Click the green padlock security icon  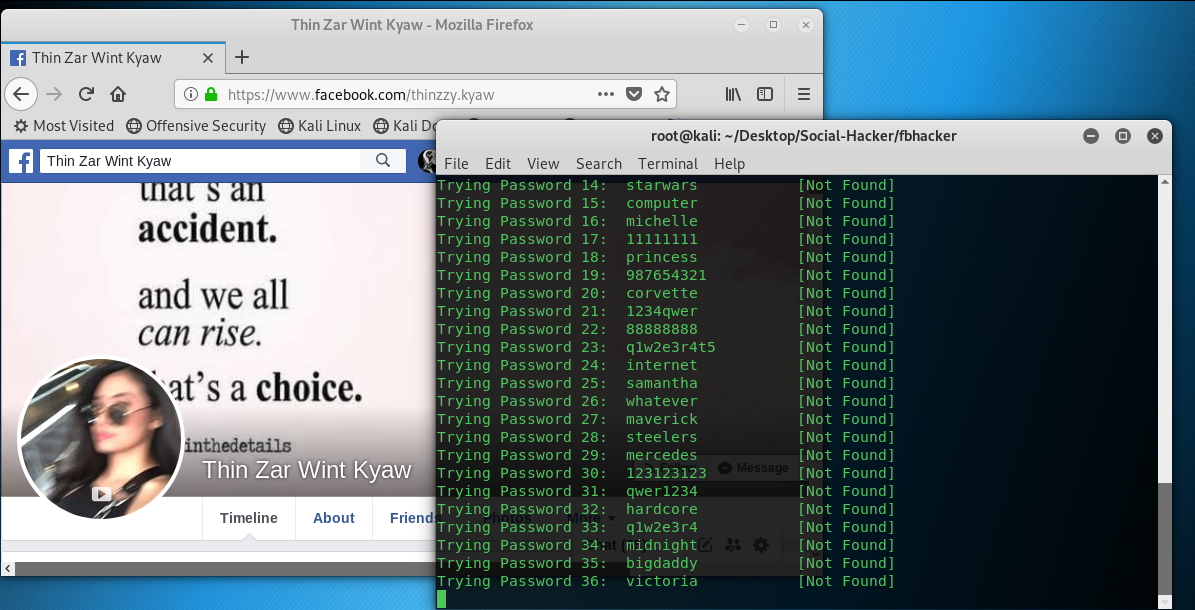tap(211, 95)
